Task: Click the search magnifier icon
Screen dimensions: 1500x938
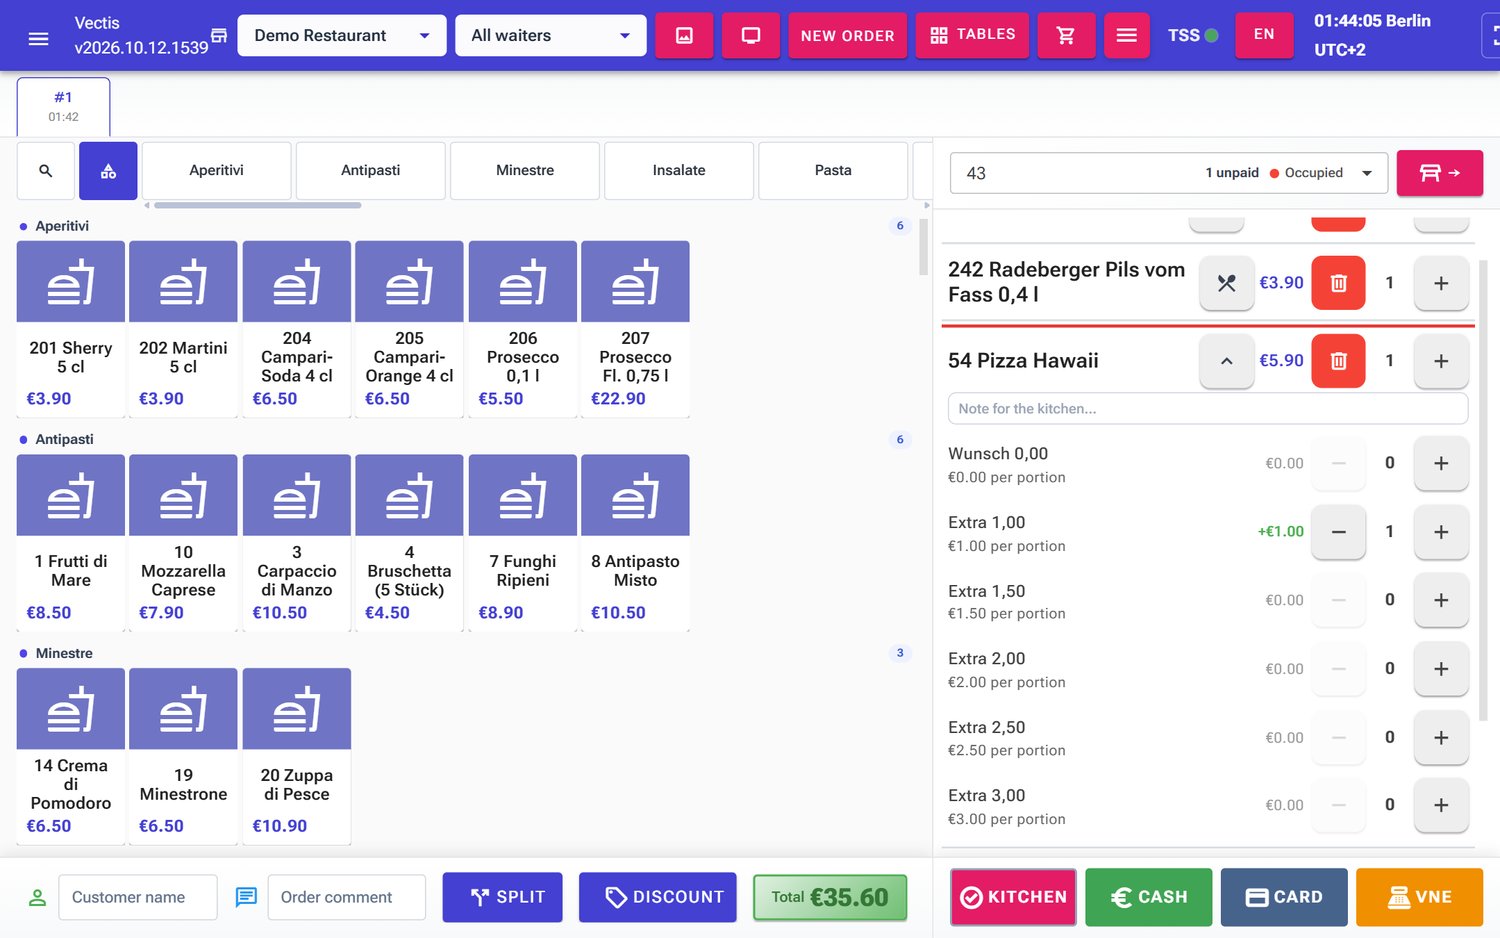Action: coord(46,171)
